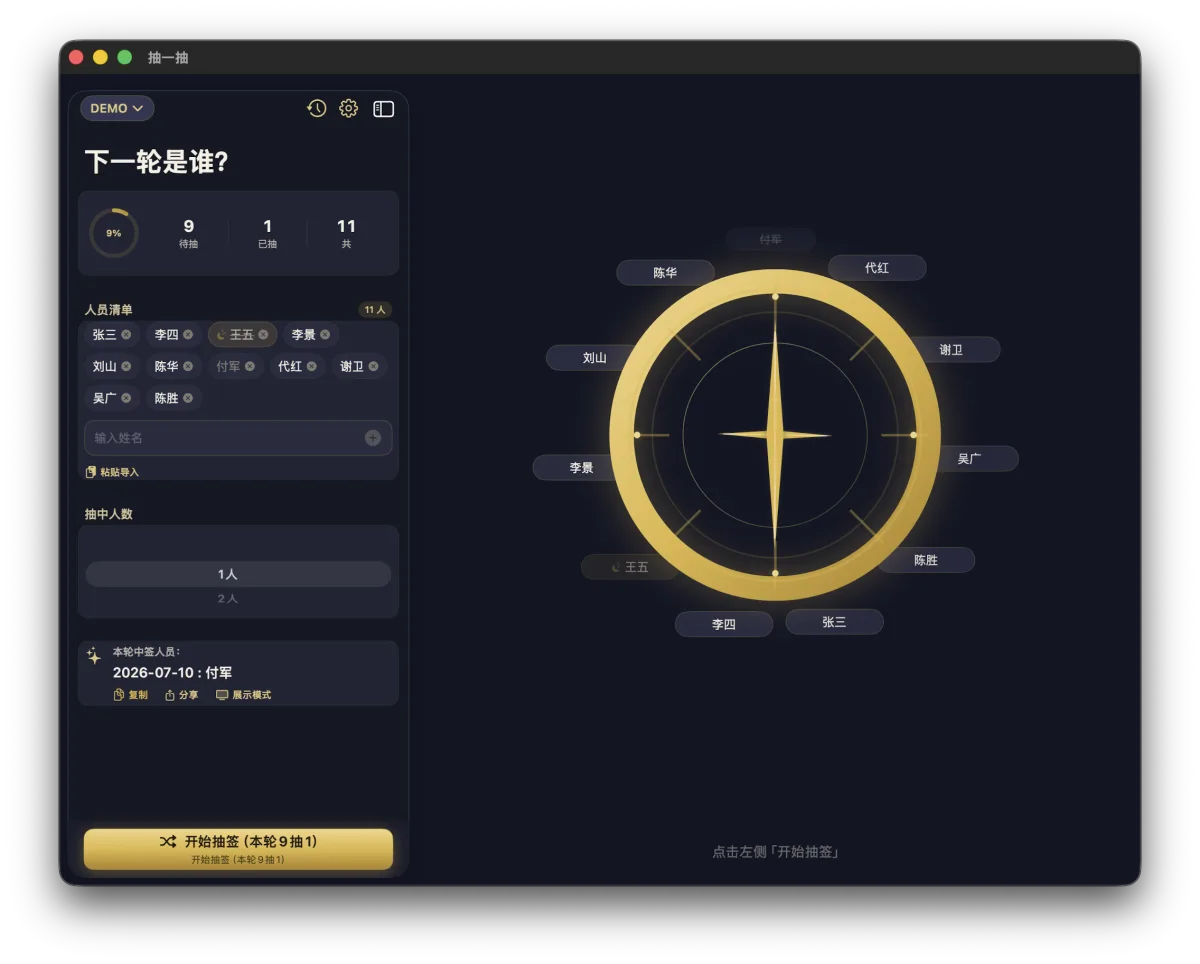Click the 已抽 count of 1
This screenshot has width=1200, height=964.
[x=267, y=233]
